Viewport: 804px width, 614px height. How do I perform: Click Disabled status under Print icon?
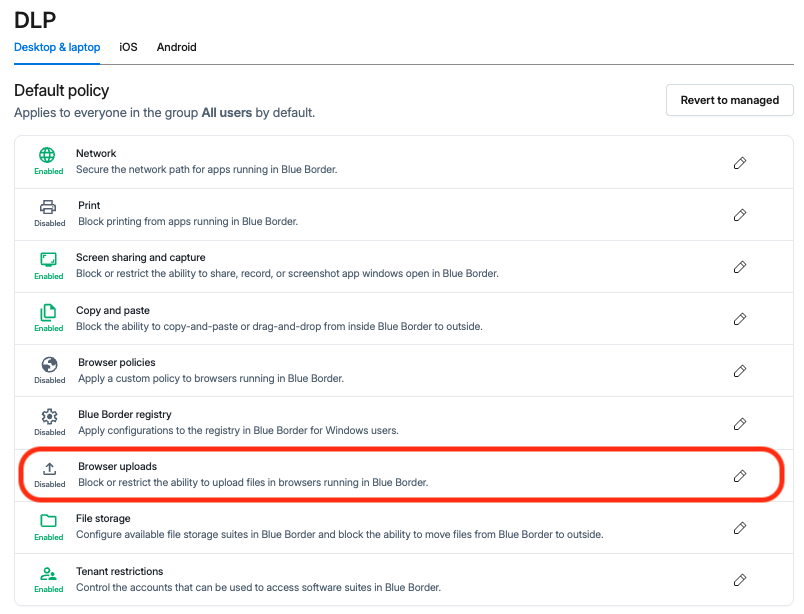[50, 223]
